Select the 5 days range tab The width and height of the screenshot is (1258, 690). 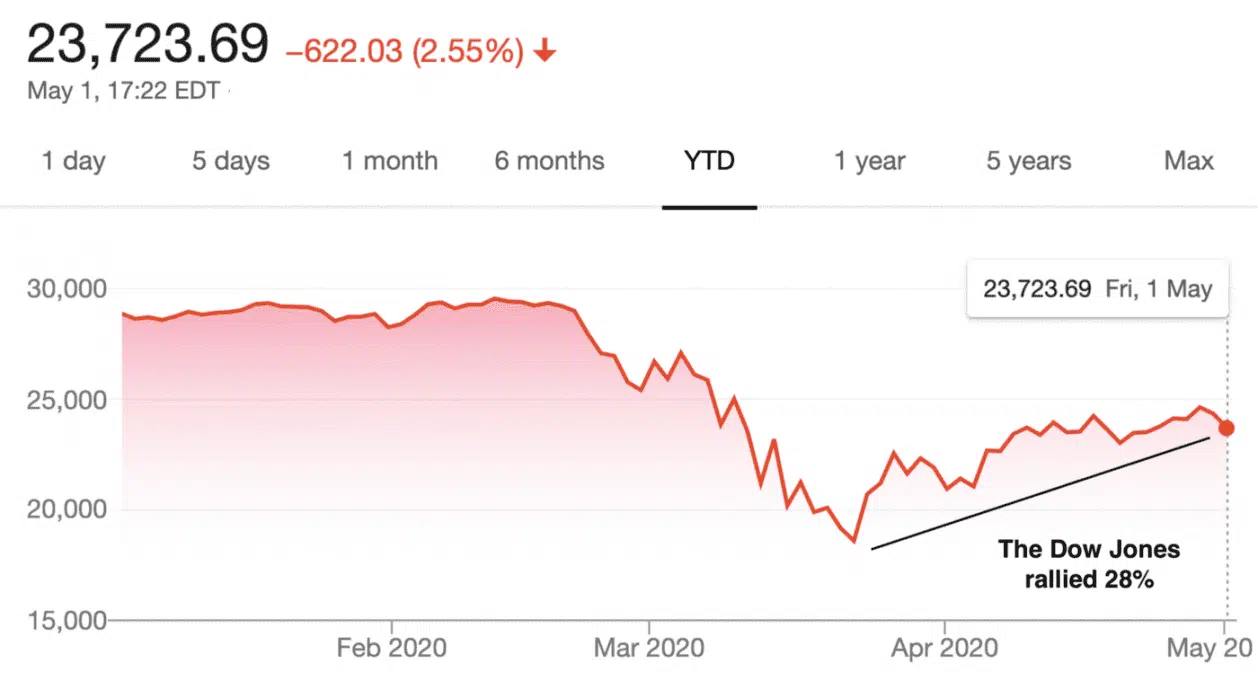pos(231,161)
